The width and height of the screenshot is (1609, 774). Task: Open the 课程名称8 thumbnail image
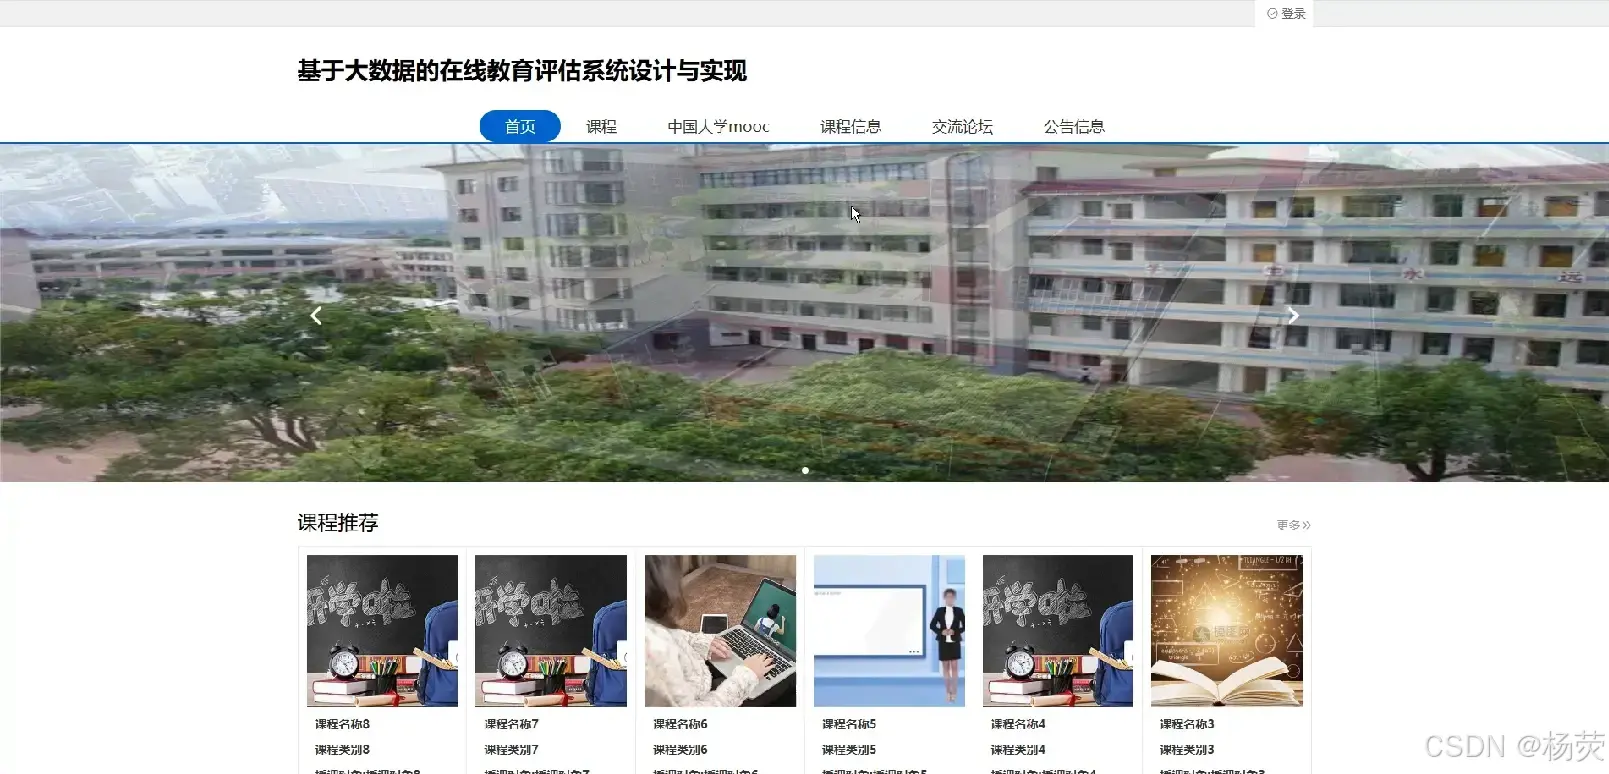382,631
